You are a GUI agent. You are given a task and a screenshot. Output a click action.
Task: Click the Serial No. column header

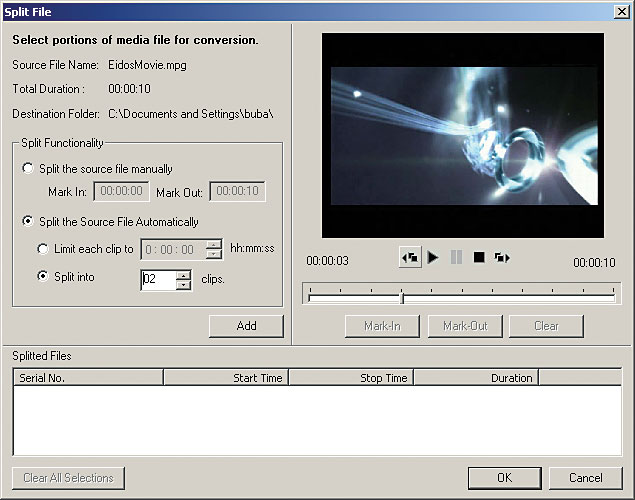tap(88, 378)
